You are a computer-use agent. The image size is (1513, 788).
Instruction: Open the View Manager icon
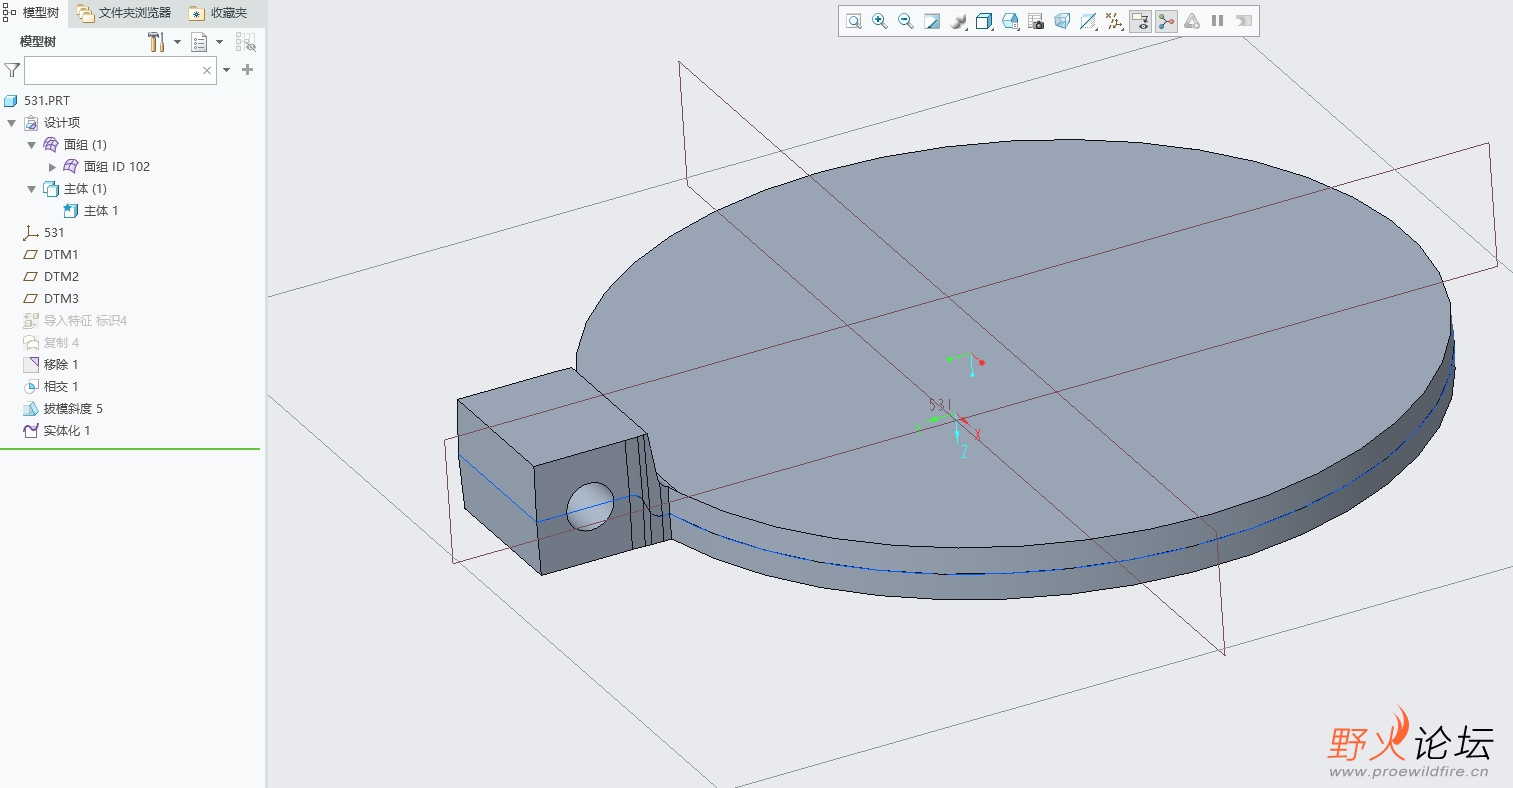pyautogui.click(x=1010, y=21)
